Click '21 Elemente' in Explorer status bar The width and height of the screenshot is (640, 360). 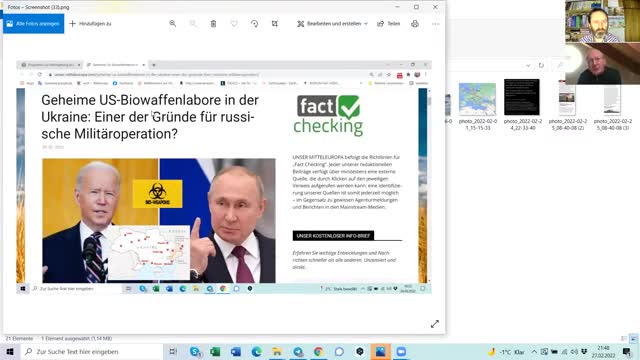[19, 338]
